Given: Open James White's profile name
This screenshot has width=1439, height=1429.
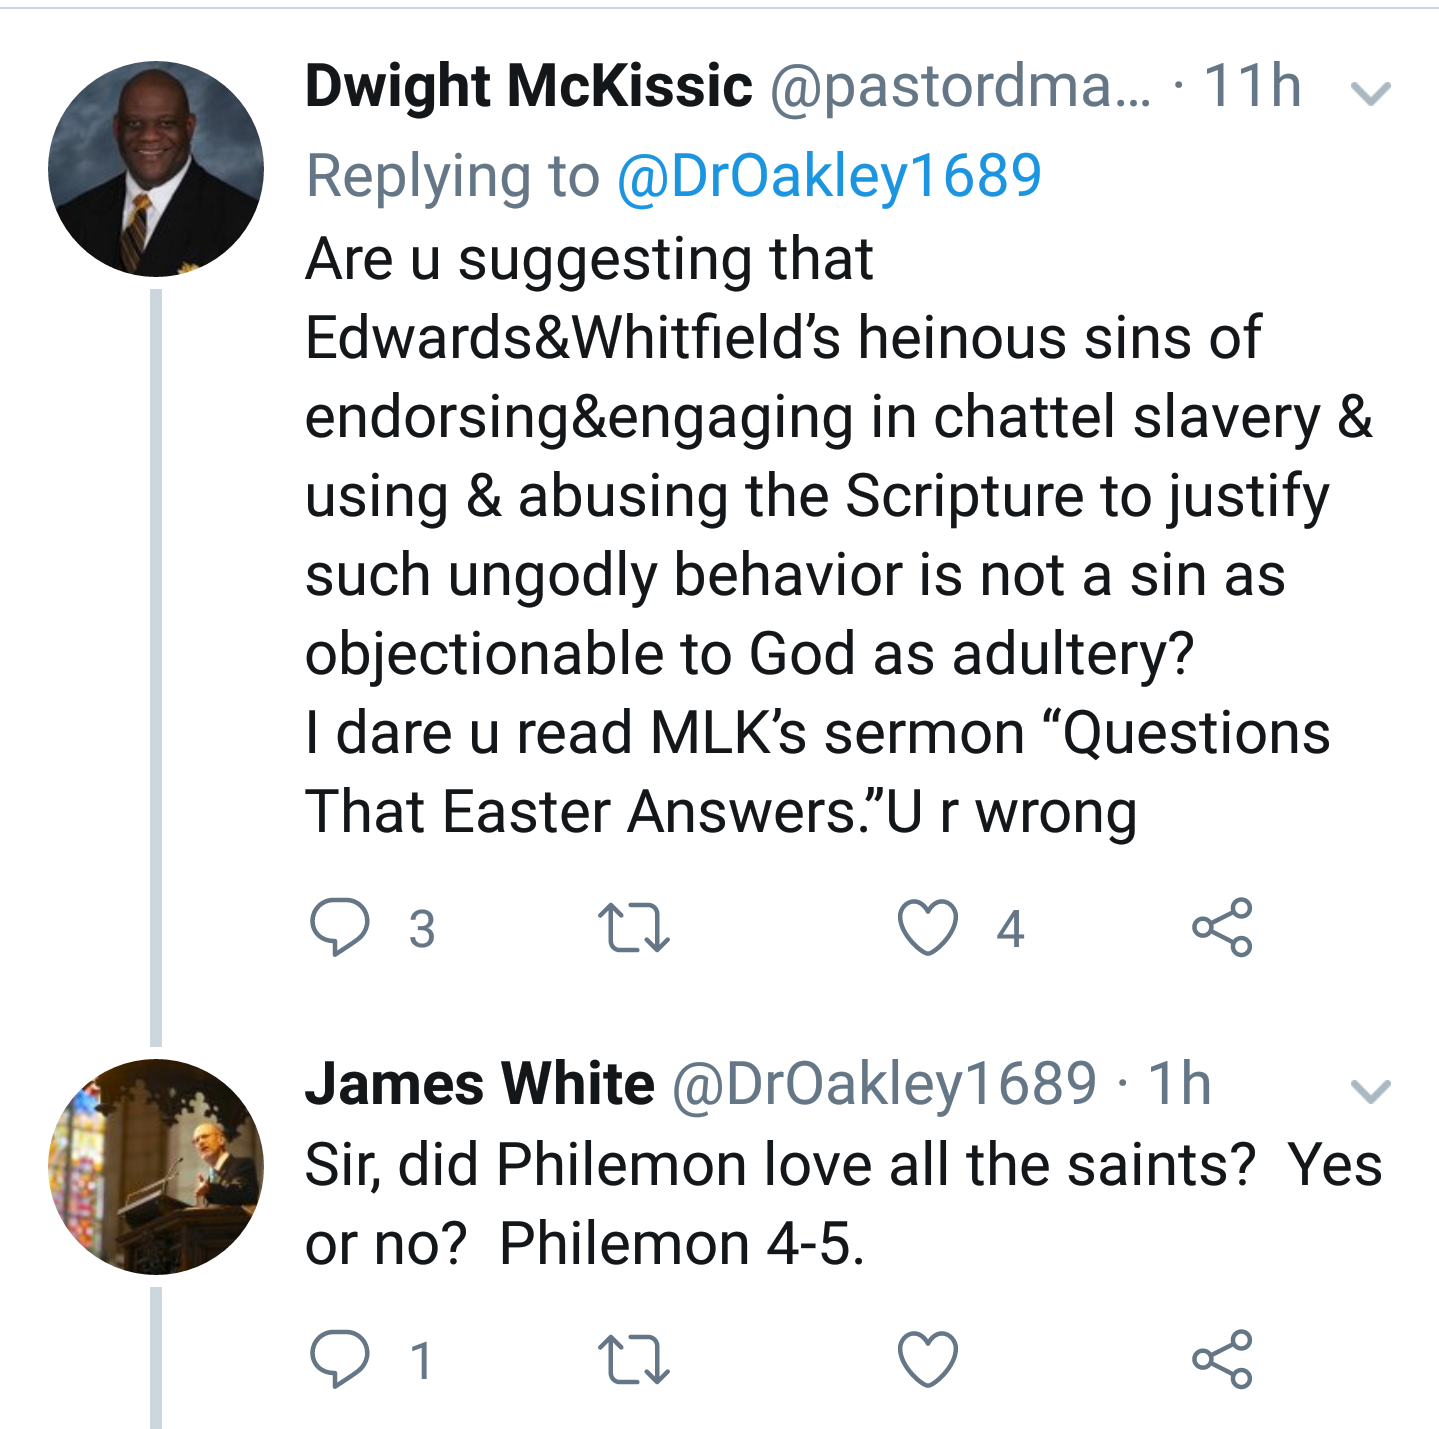Looking at the screenshot, I should pos(479,1084).
